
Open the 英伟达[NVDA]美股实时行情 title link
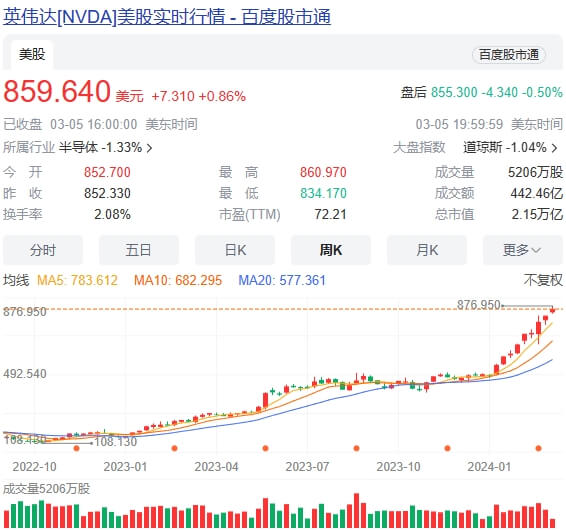coord(167,17)
